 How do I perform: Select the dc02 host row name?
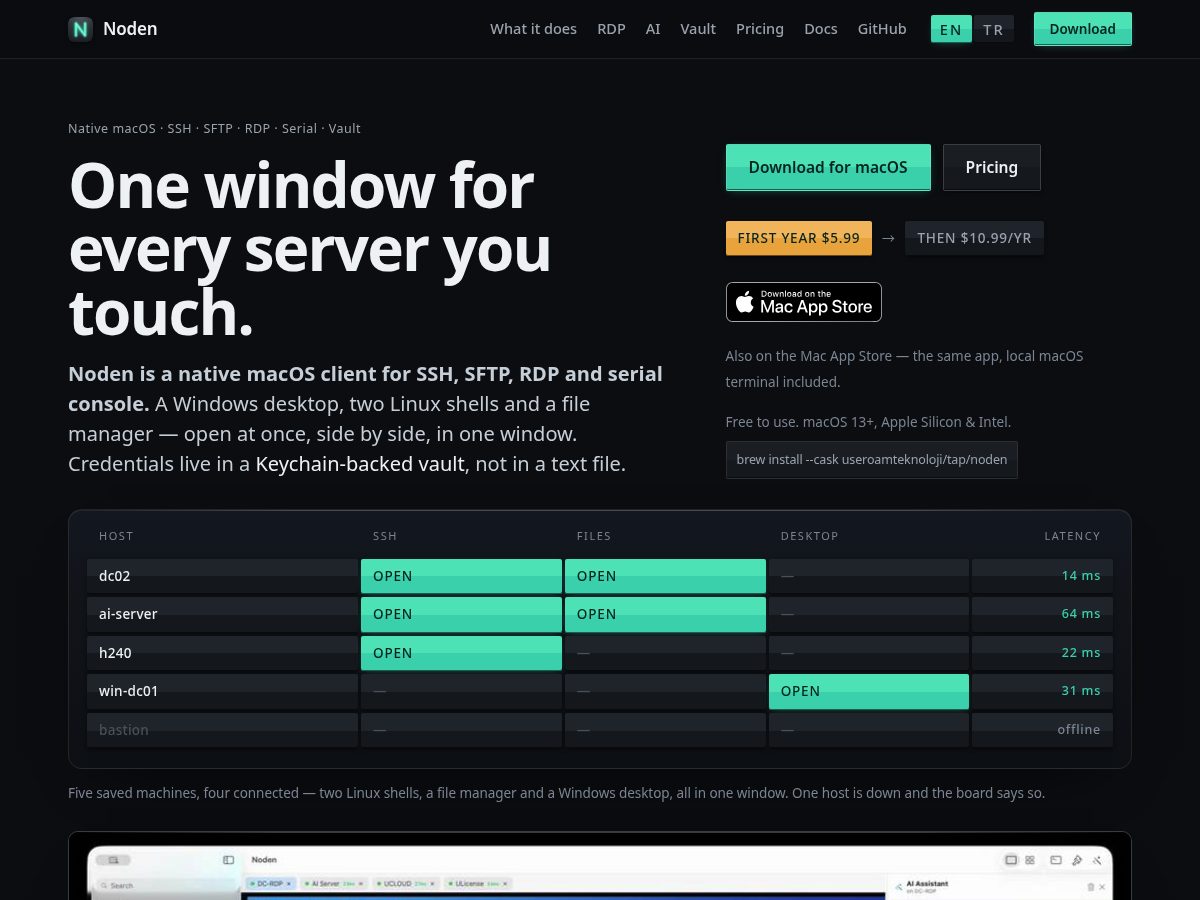(x=115, y=576)
